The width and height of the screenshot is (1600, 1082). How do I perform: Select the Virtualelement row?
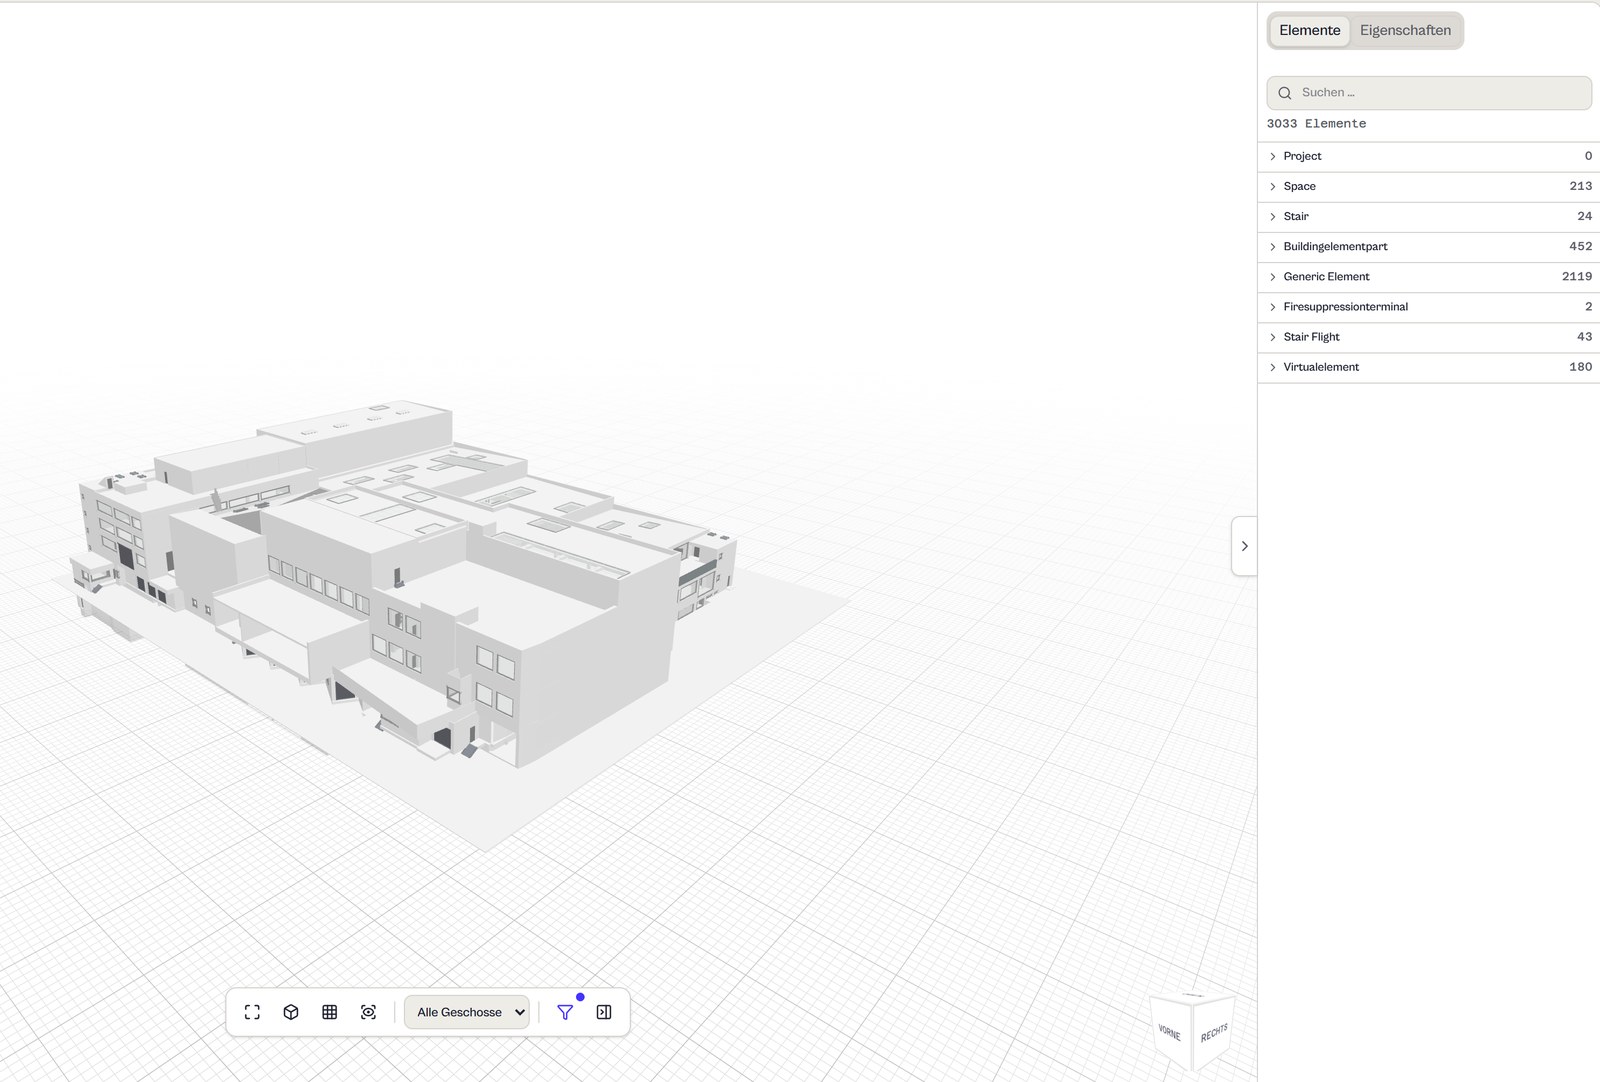pos(1429,367)
